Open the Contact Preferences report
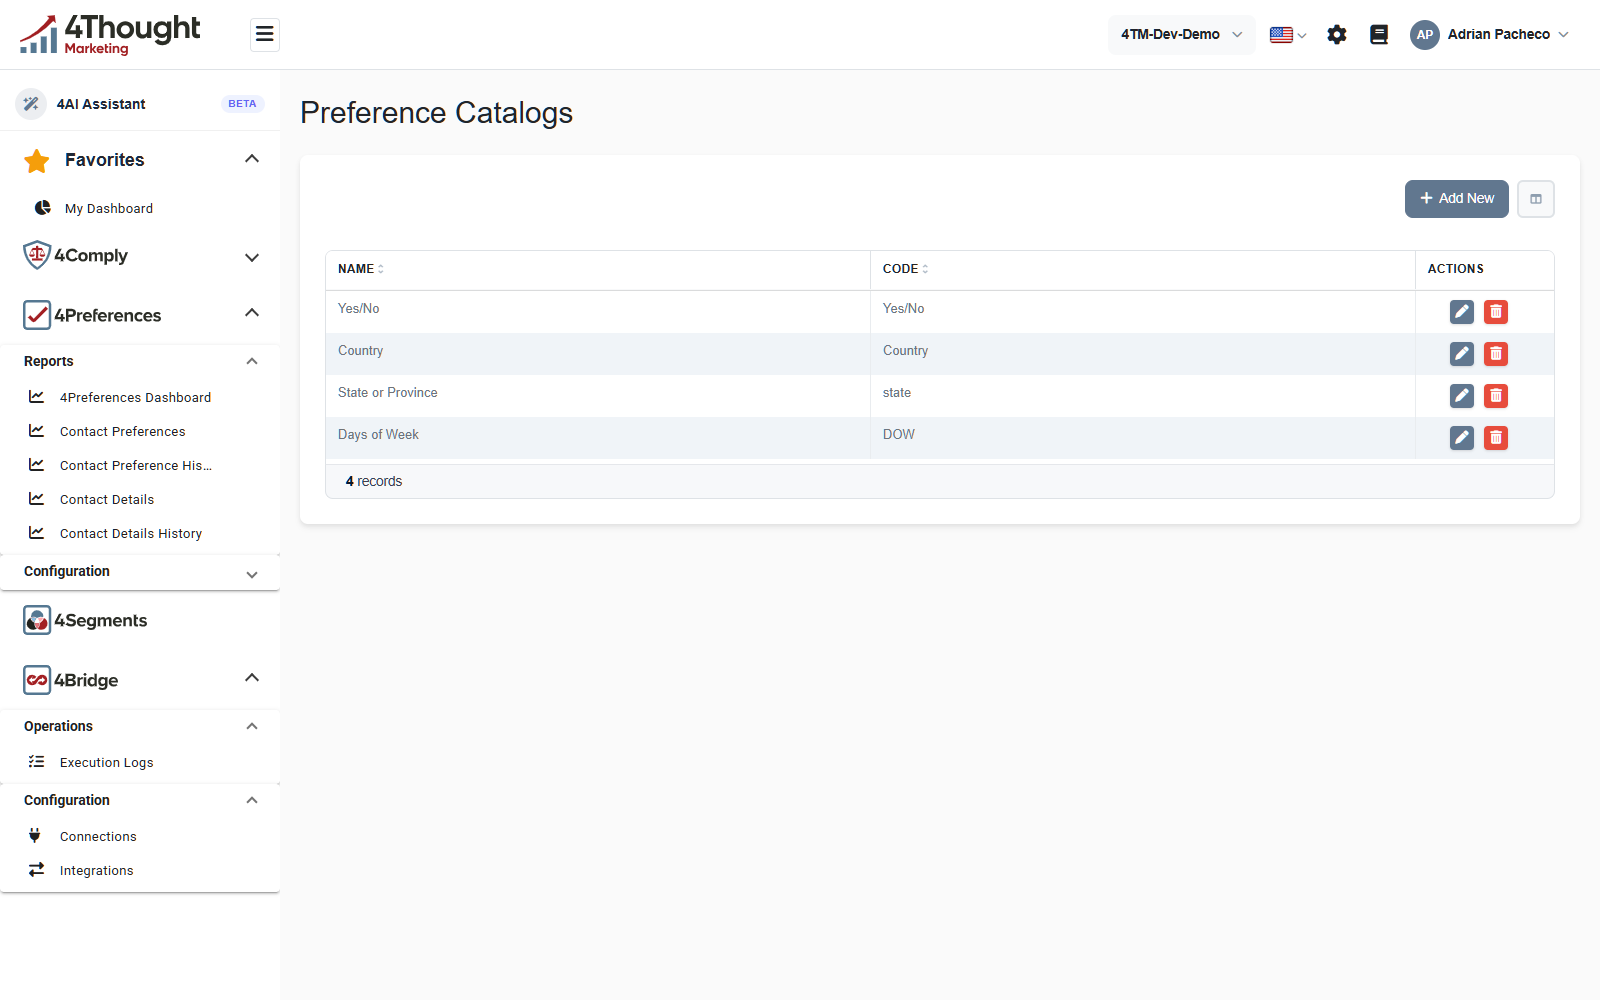 pyautogui.click(x=123, y=431)
